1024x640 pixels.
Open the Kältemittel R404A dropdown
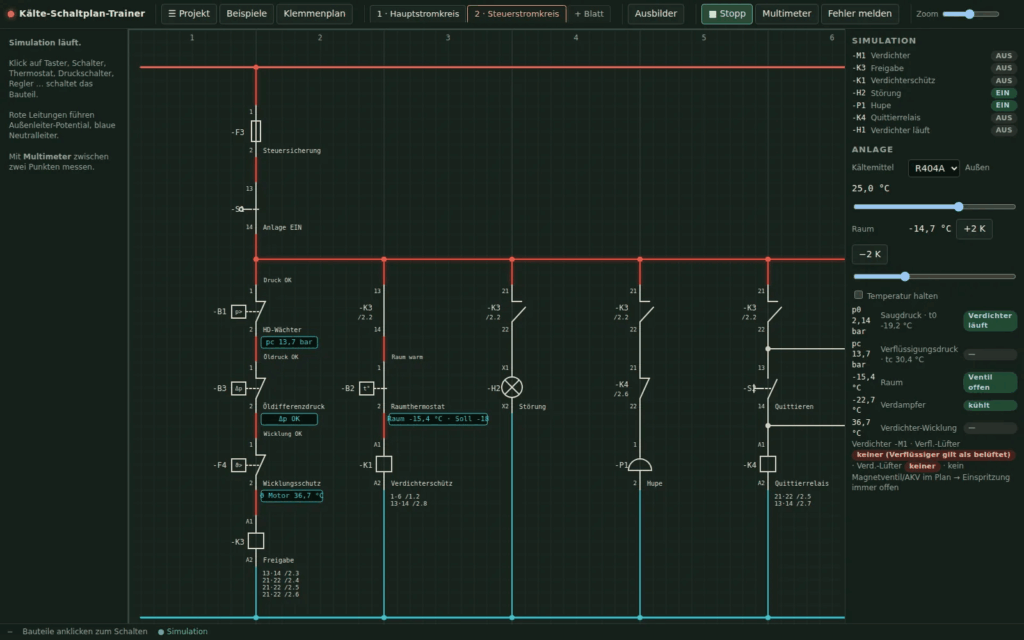(x=933, y=168)
